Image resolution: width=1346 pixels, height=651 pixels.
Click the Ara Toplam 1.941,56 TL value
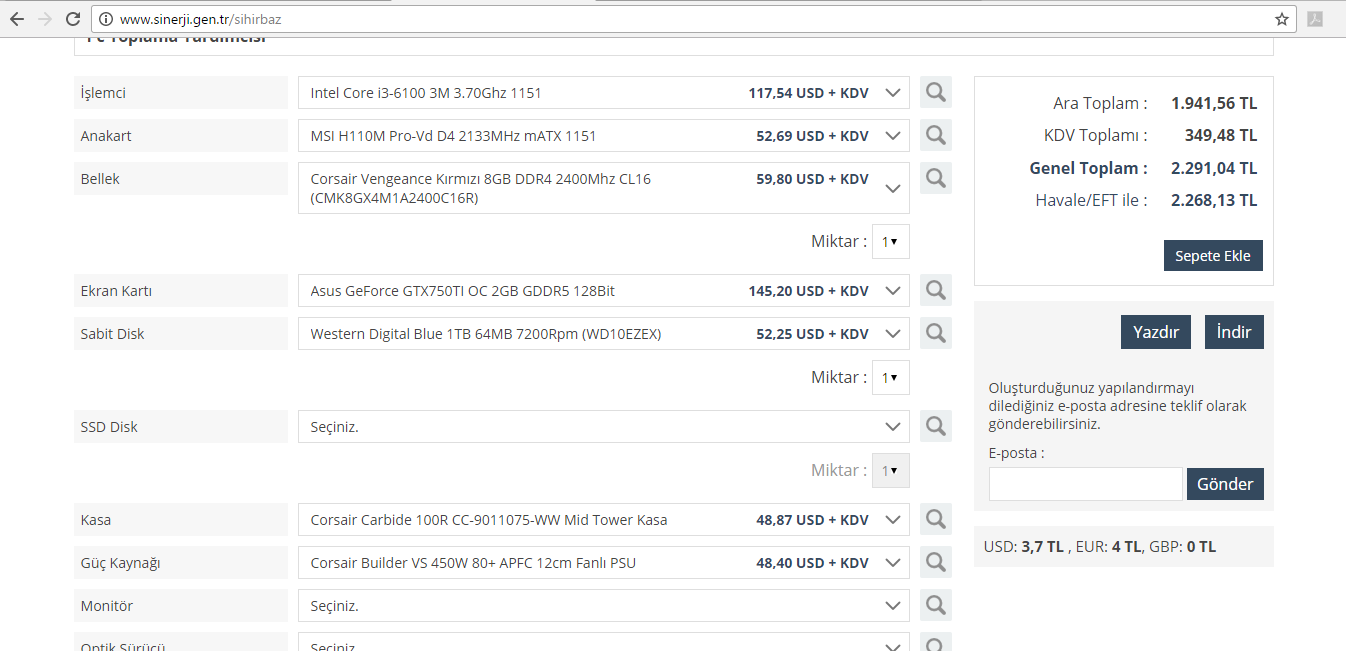tap(1214, 103)
